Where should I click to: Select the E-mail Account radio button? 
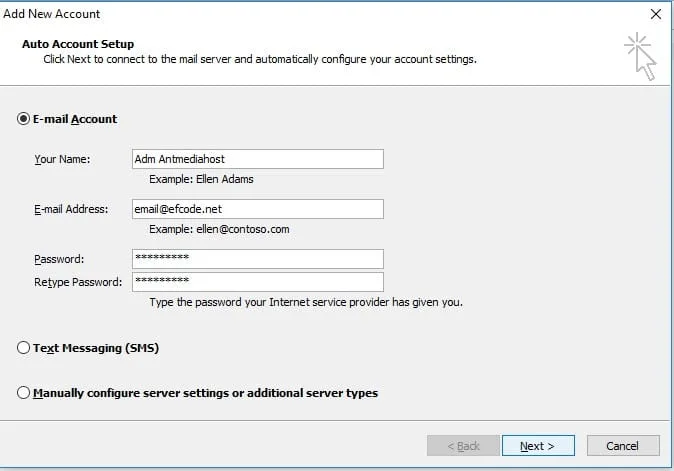[x=24, y=119]
